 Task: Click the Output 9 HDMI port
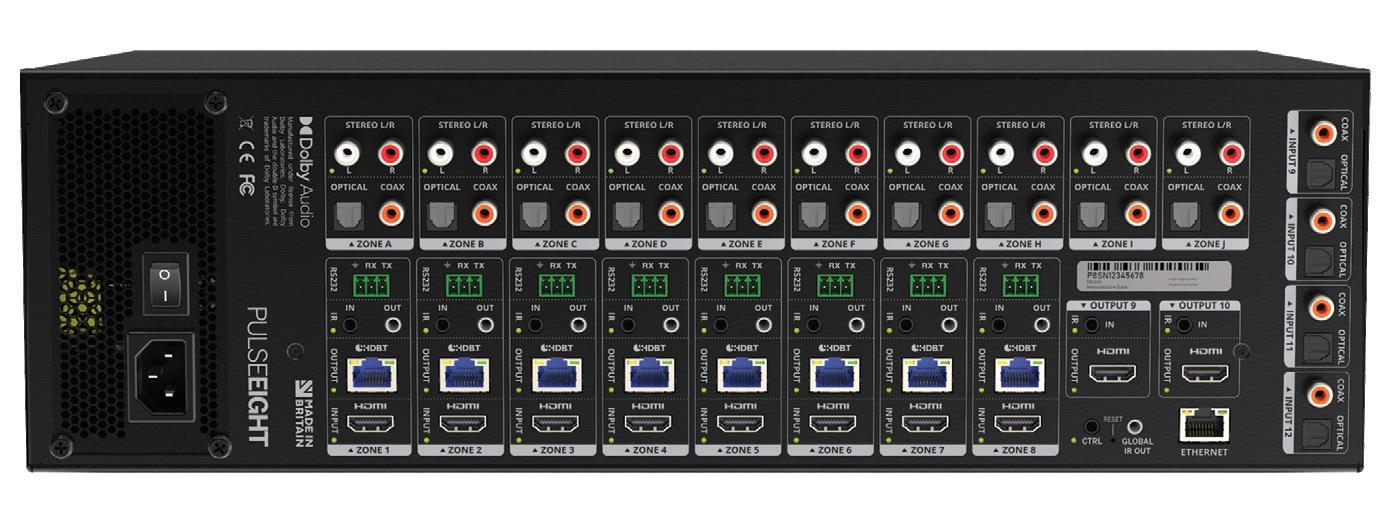[1113, 375]
